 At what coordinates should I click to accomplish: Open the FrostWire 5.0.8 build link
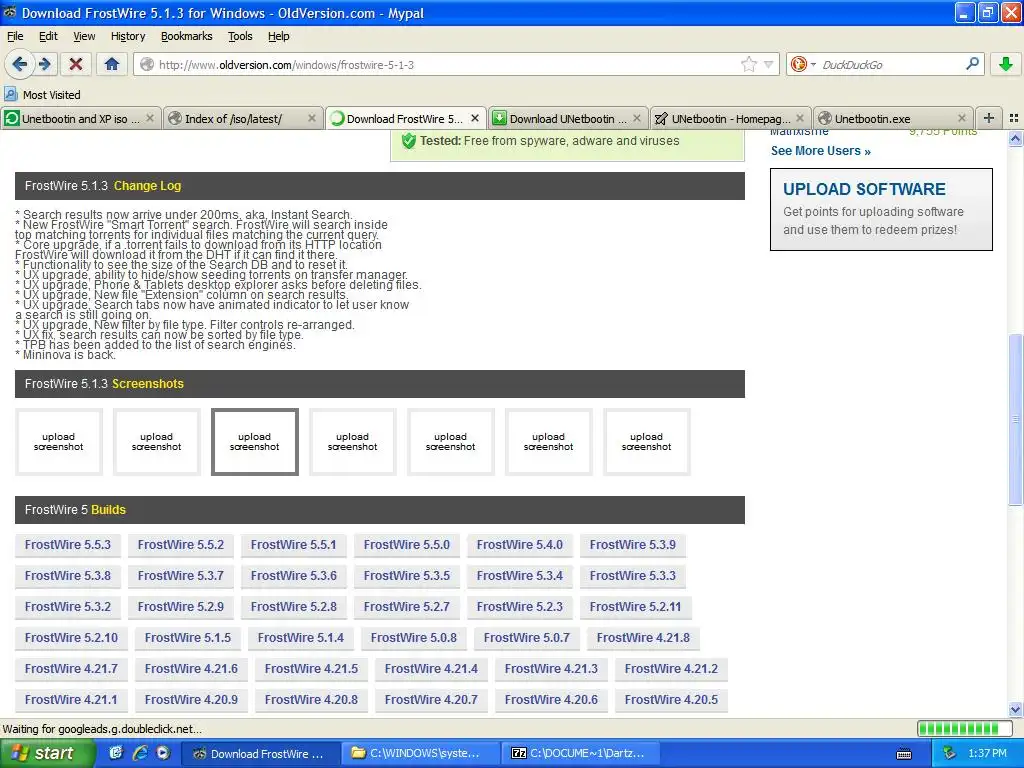tap(414, 637)
